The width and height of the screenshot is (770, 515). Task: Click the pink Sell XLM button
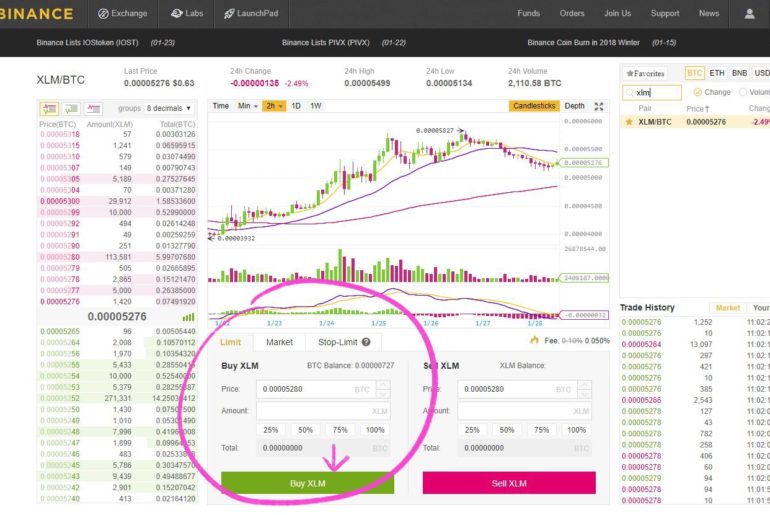tap(509, 484)
